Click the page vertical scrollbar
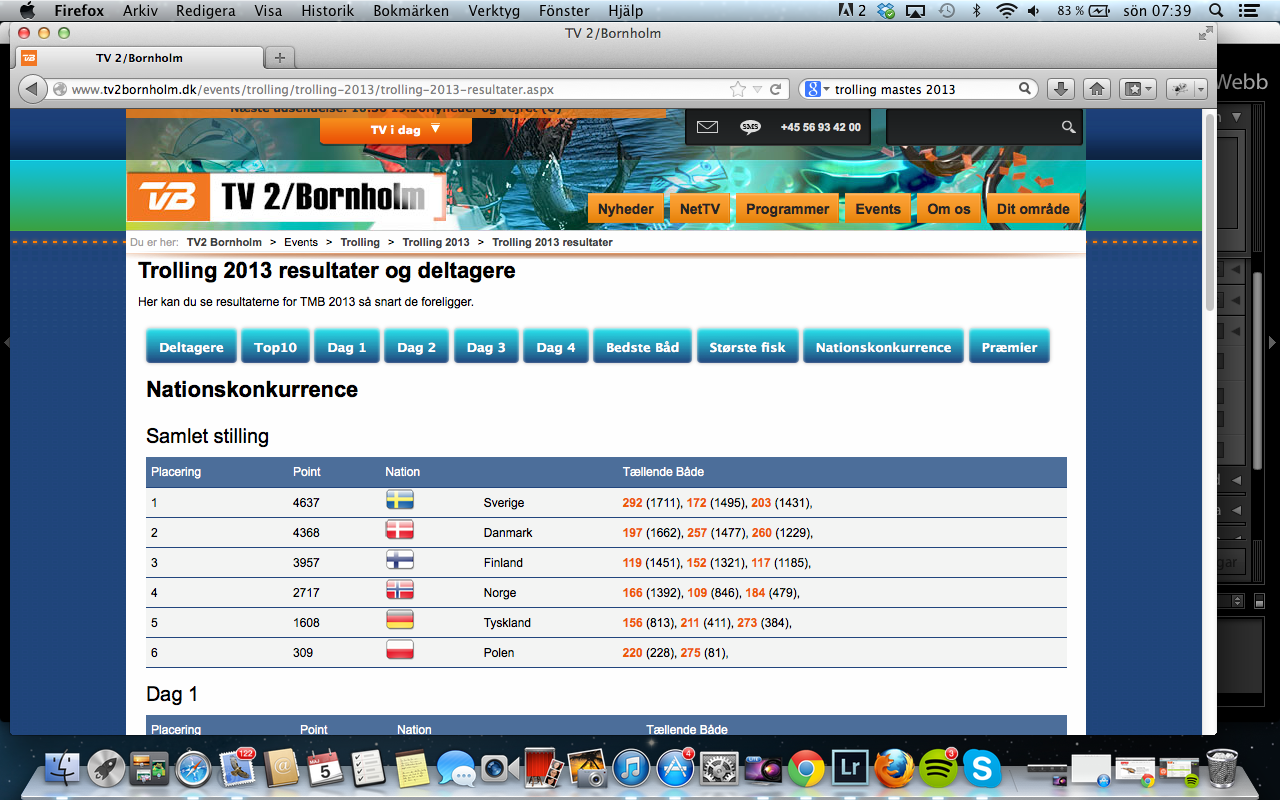The image size is (1280, 800). [1210, 210]
